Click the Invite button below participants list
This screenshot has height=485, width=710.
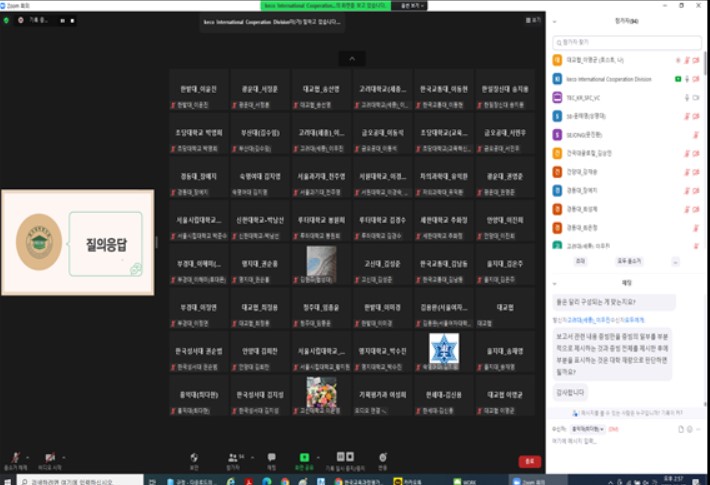tap(580, 261)
